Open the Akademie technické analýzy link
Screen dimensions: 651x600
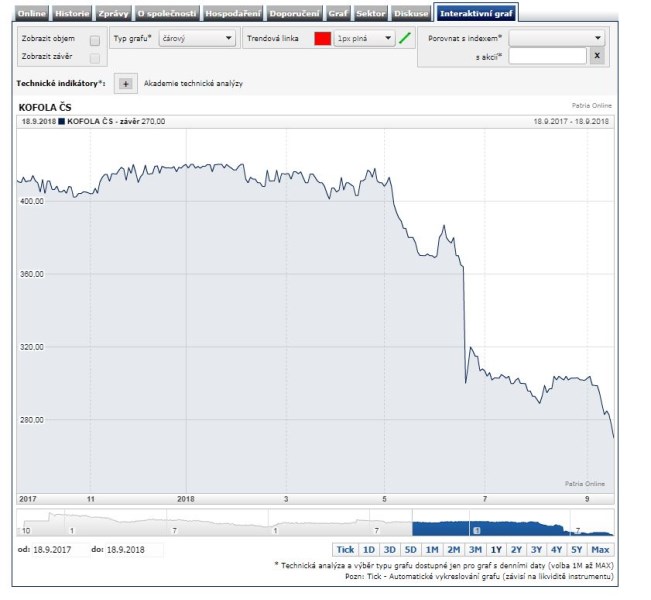point(193,84)
